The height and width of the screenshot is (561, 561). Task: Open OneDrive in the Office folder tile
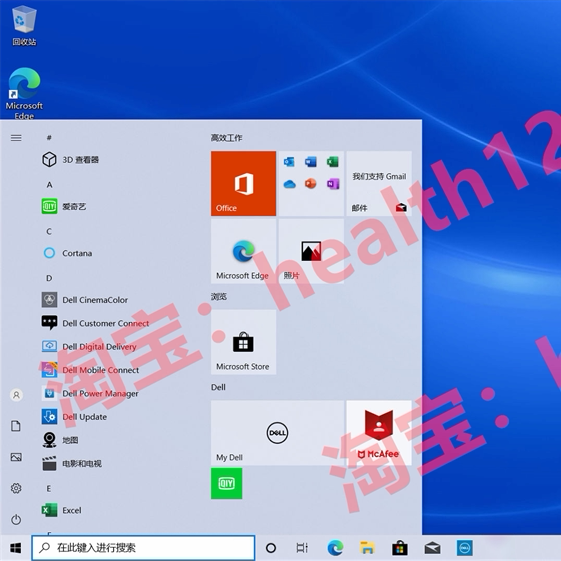coord(289,184)
